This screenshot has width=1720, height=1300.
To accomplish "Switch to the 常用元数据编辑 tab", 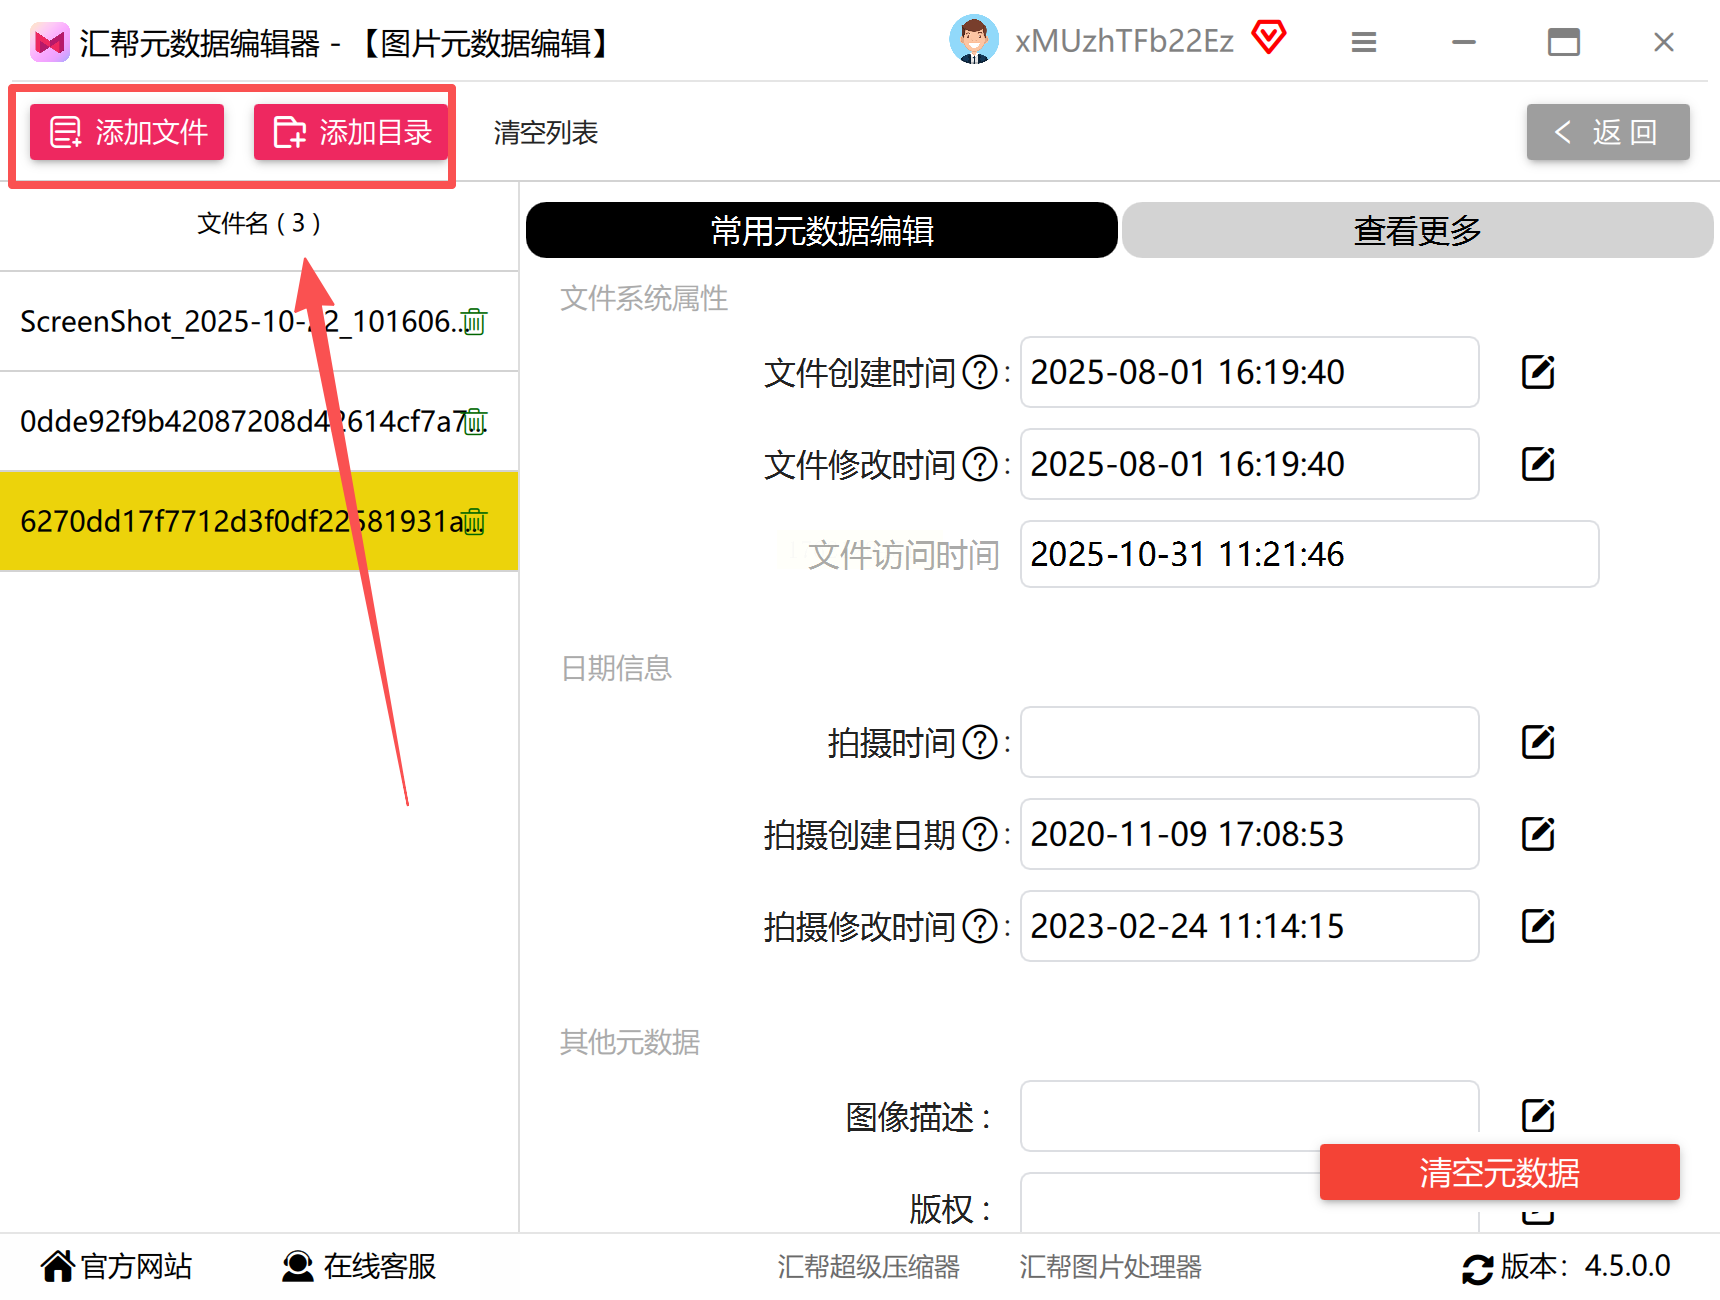I will click(x=821, y=230).
